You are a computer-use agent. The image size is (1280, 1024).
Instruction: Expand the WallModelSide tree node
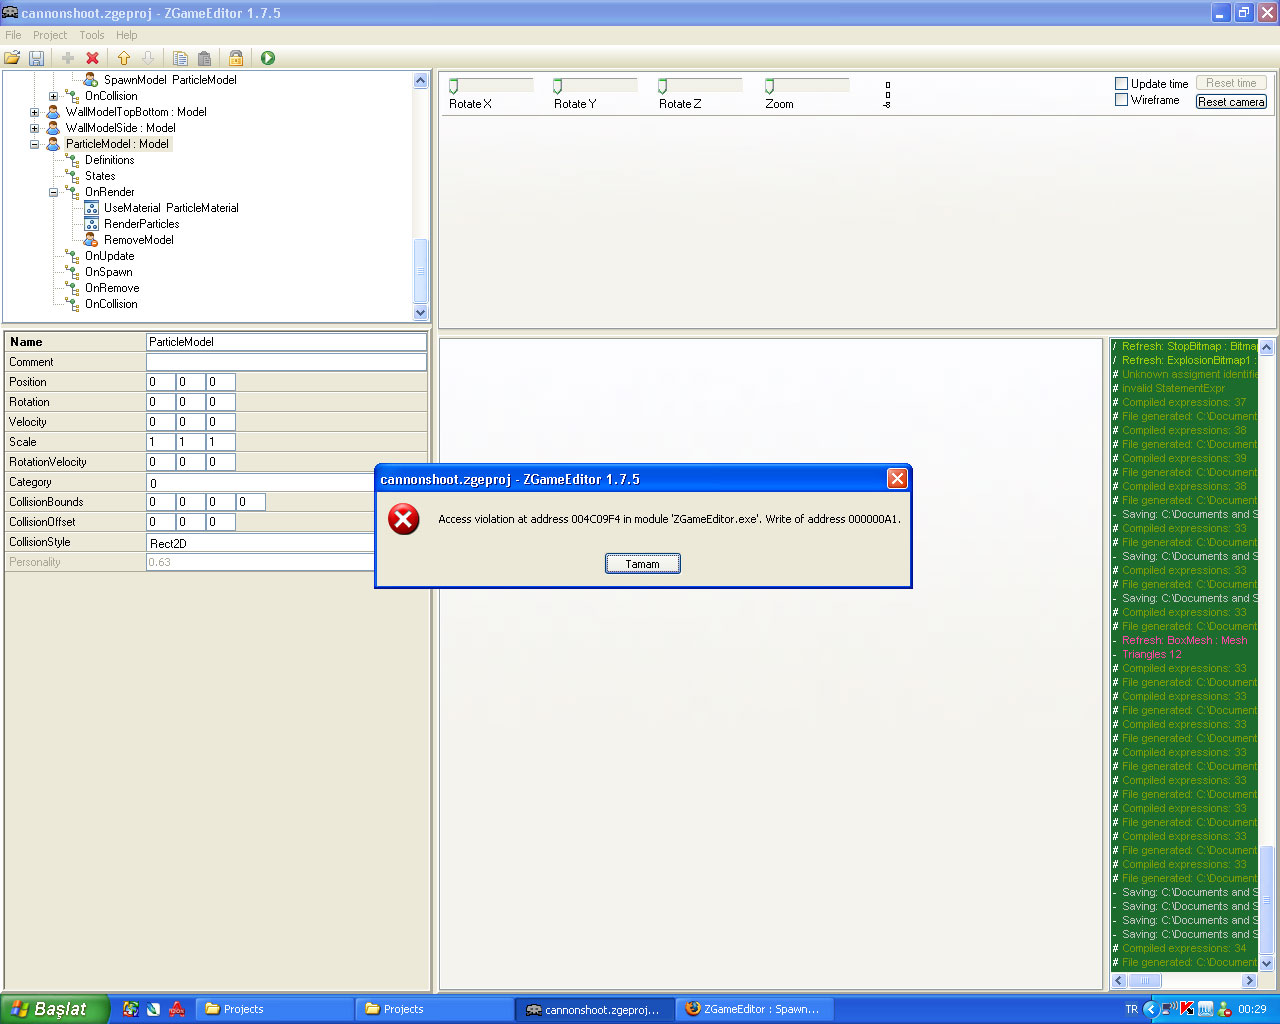coord(34,128)
